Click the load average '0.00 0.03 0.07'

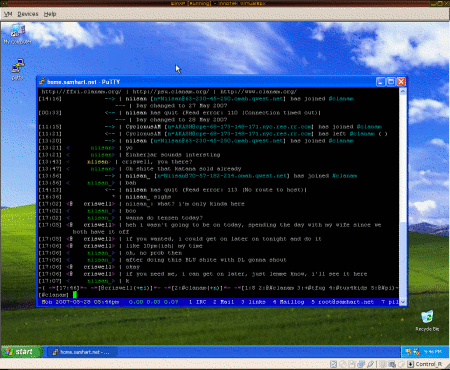[153, 302]
